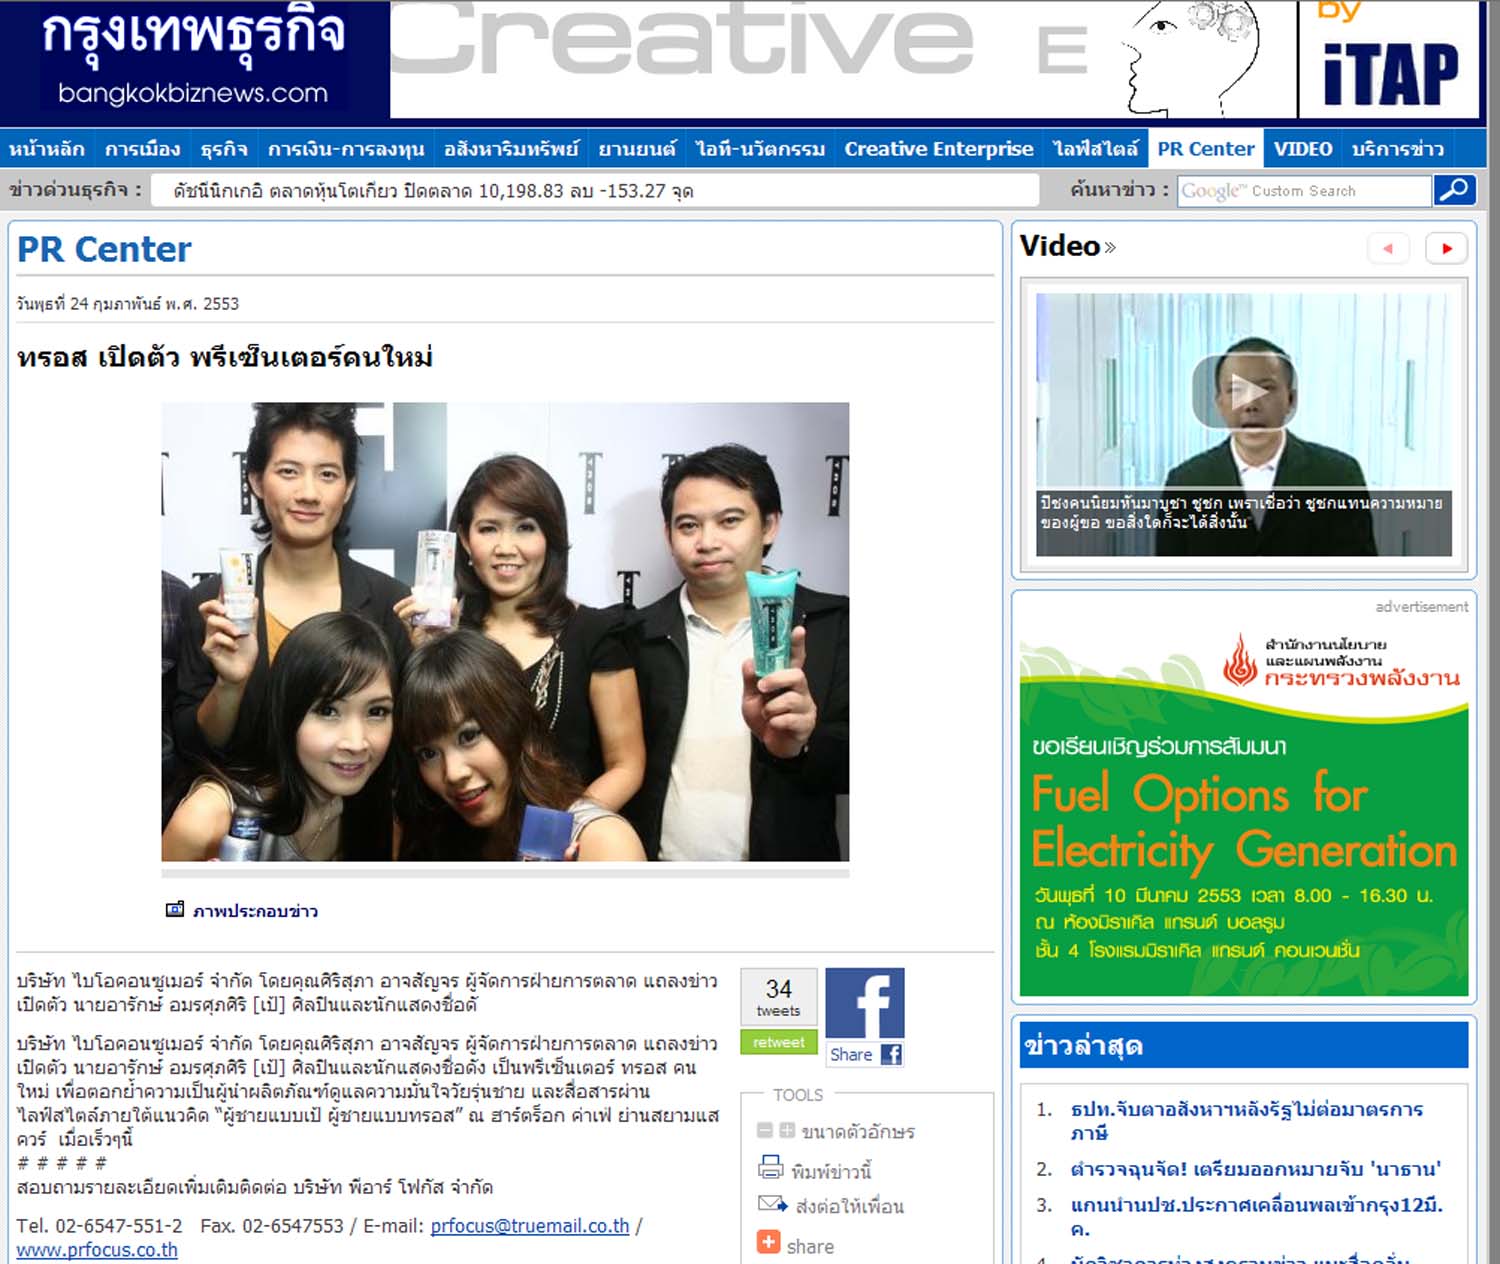Image resolution: width=1500 pixels, height=1264 pixels.
Task: Click the article title ทรอส เปิดตัว พรีเซ็นเตอร์คนใหม่
Action: pyautogui.click(x=225, y=358)
